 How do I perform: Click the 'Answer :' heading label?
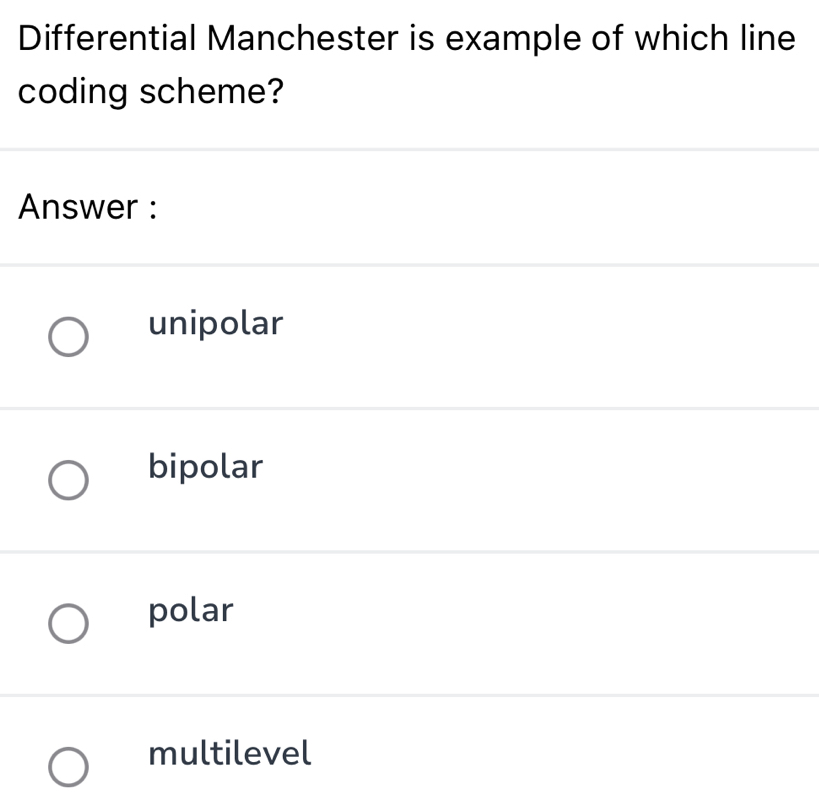(91, 208)
